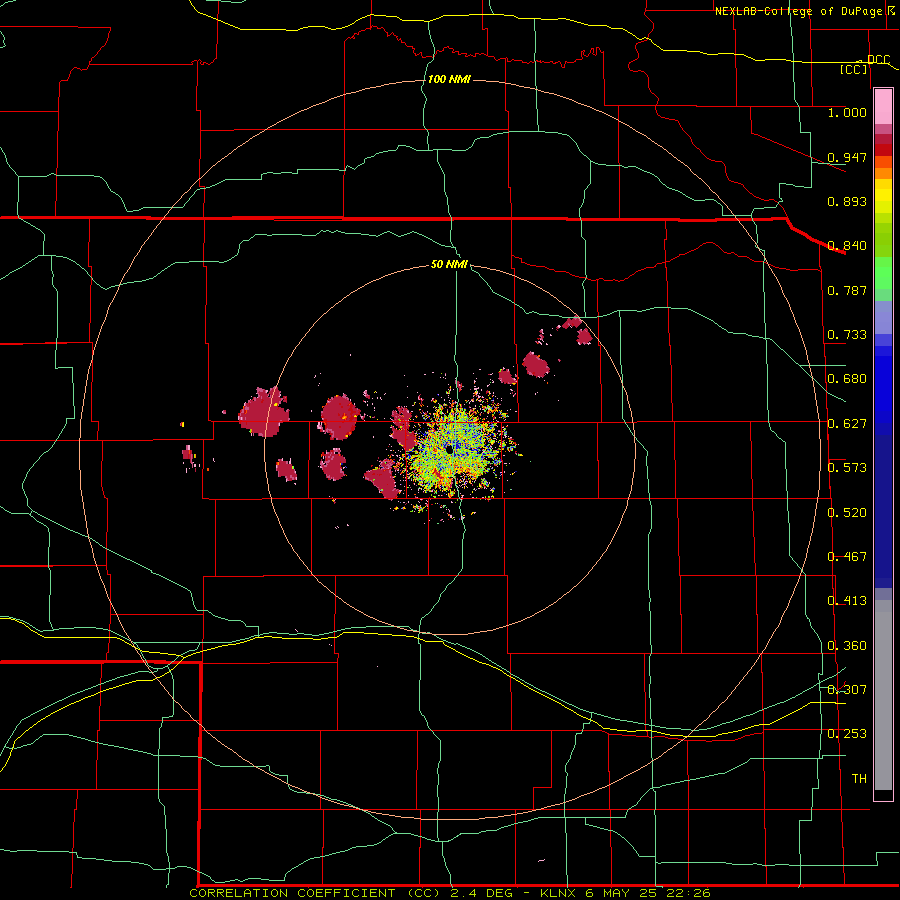The height and width of the screenshot is (900, 900).
Task: Click the 0.680 scale value
Action: [x=847, y=379]
